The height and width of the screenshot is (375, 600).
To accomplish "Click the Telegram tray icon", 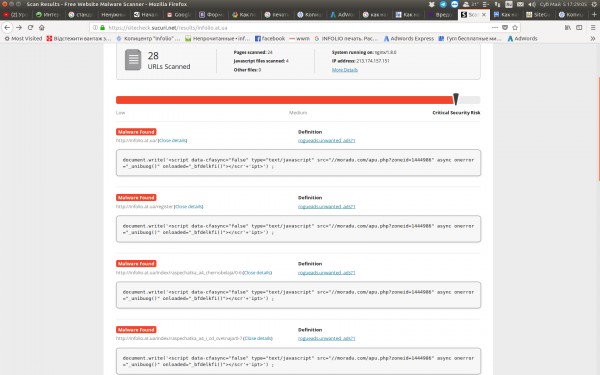I will coord(443,4).
